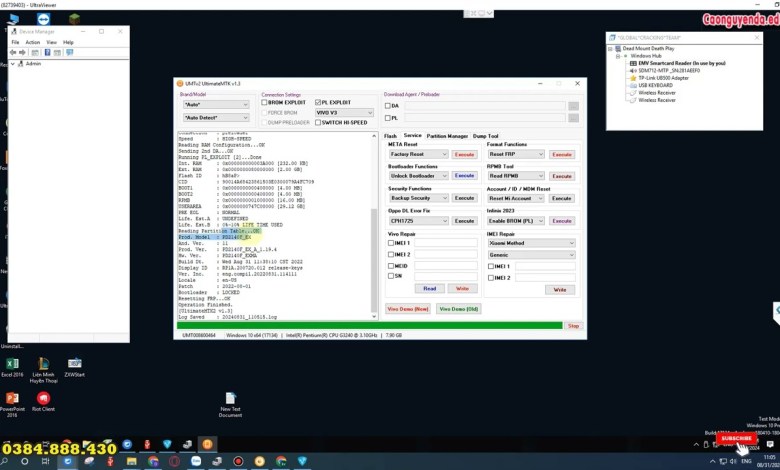Open the Factory Reset dropdown under META Reset
This screenshot has height=470, width=780.
[418, 155]
